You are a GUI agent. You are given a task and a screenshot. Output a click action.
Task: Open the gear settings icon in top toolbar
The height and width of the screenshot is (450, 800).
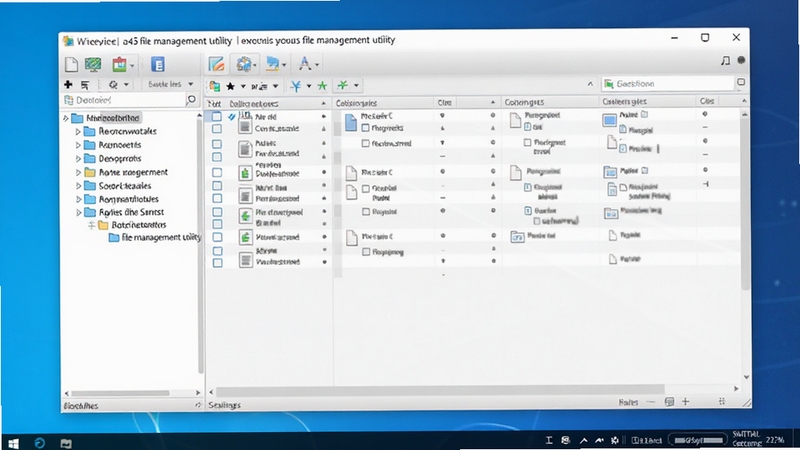tap(244, 64)
